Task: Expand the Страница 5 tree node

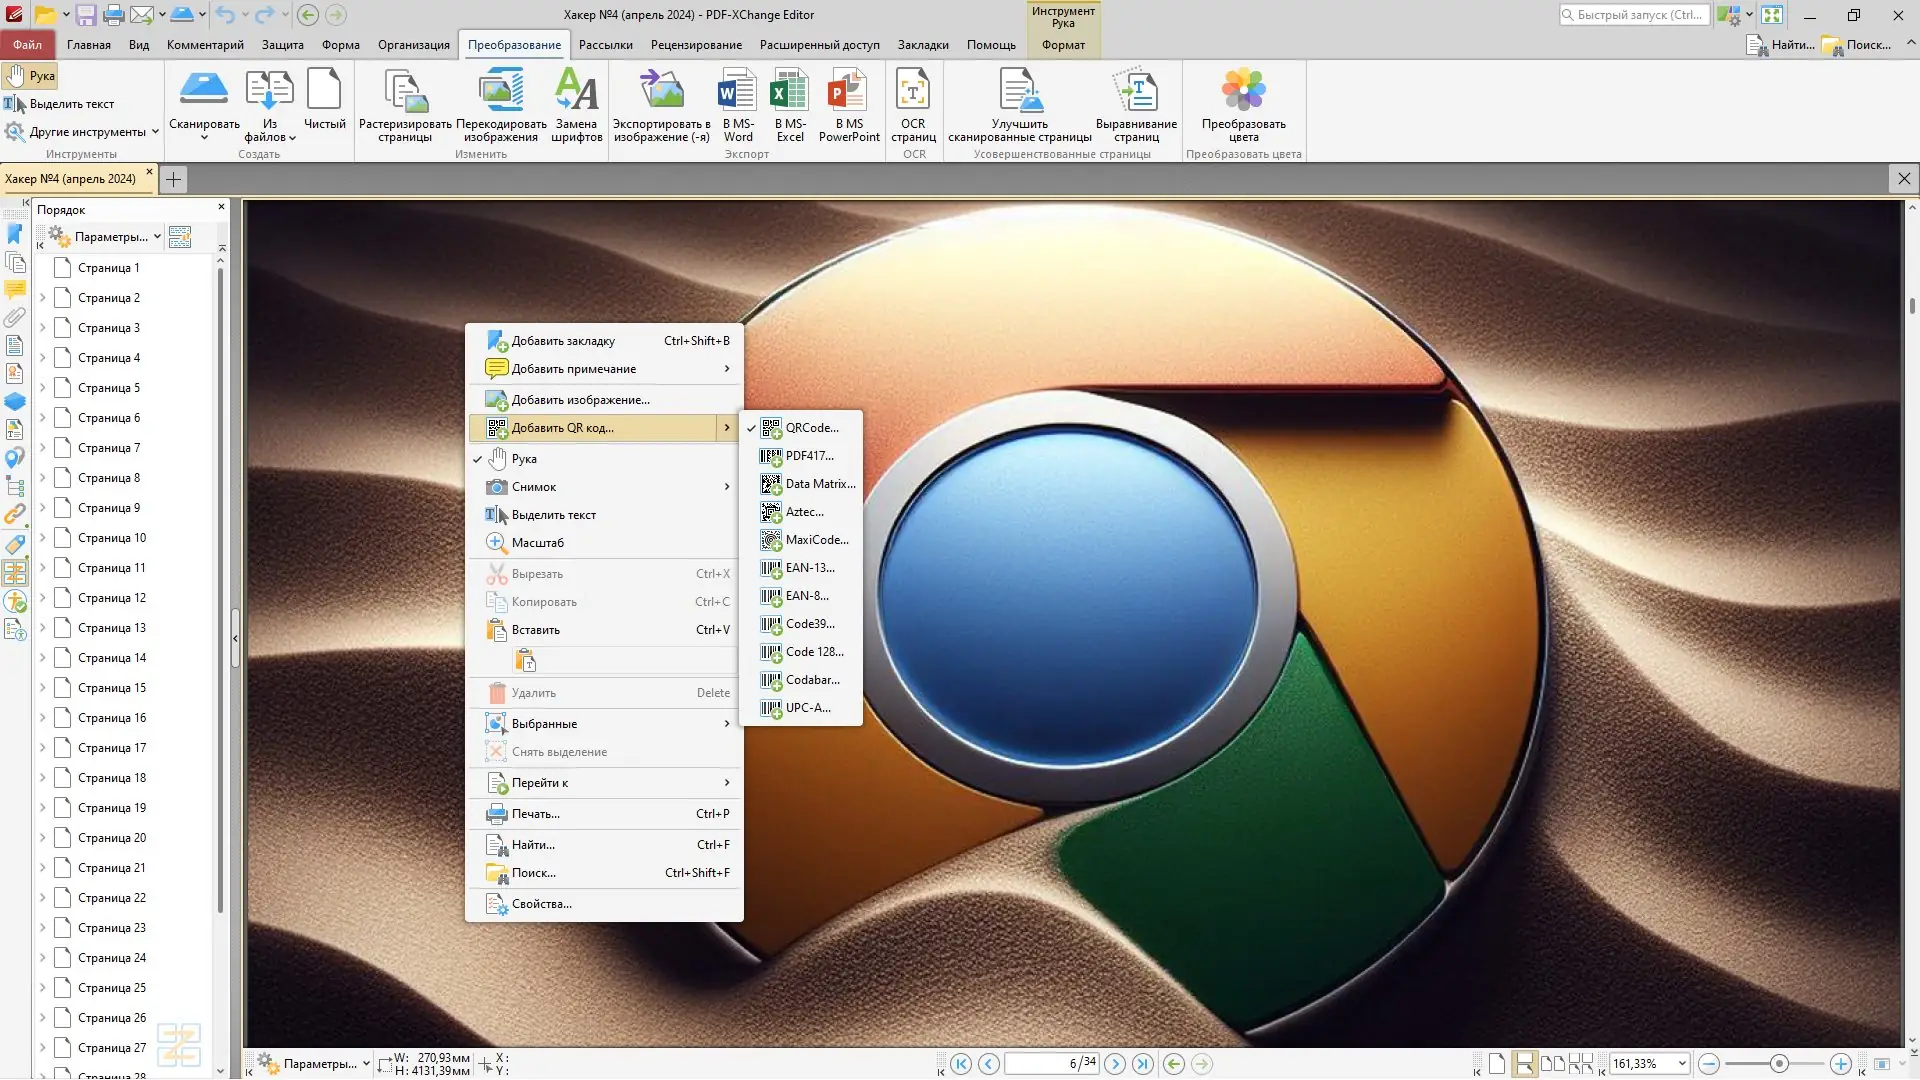Action: [x=43, y=388]
